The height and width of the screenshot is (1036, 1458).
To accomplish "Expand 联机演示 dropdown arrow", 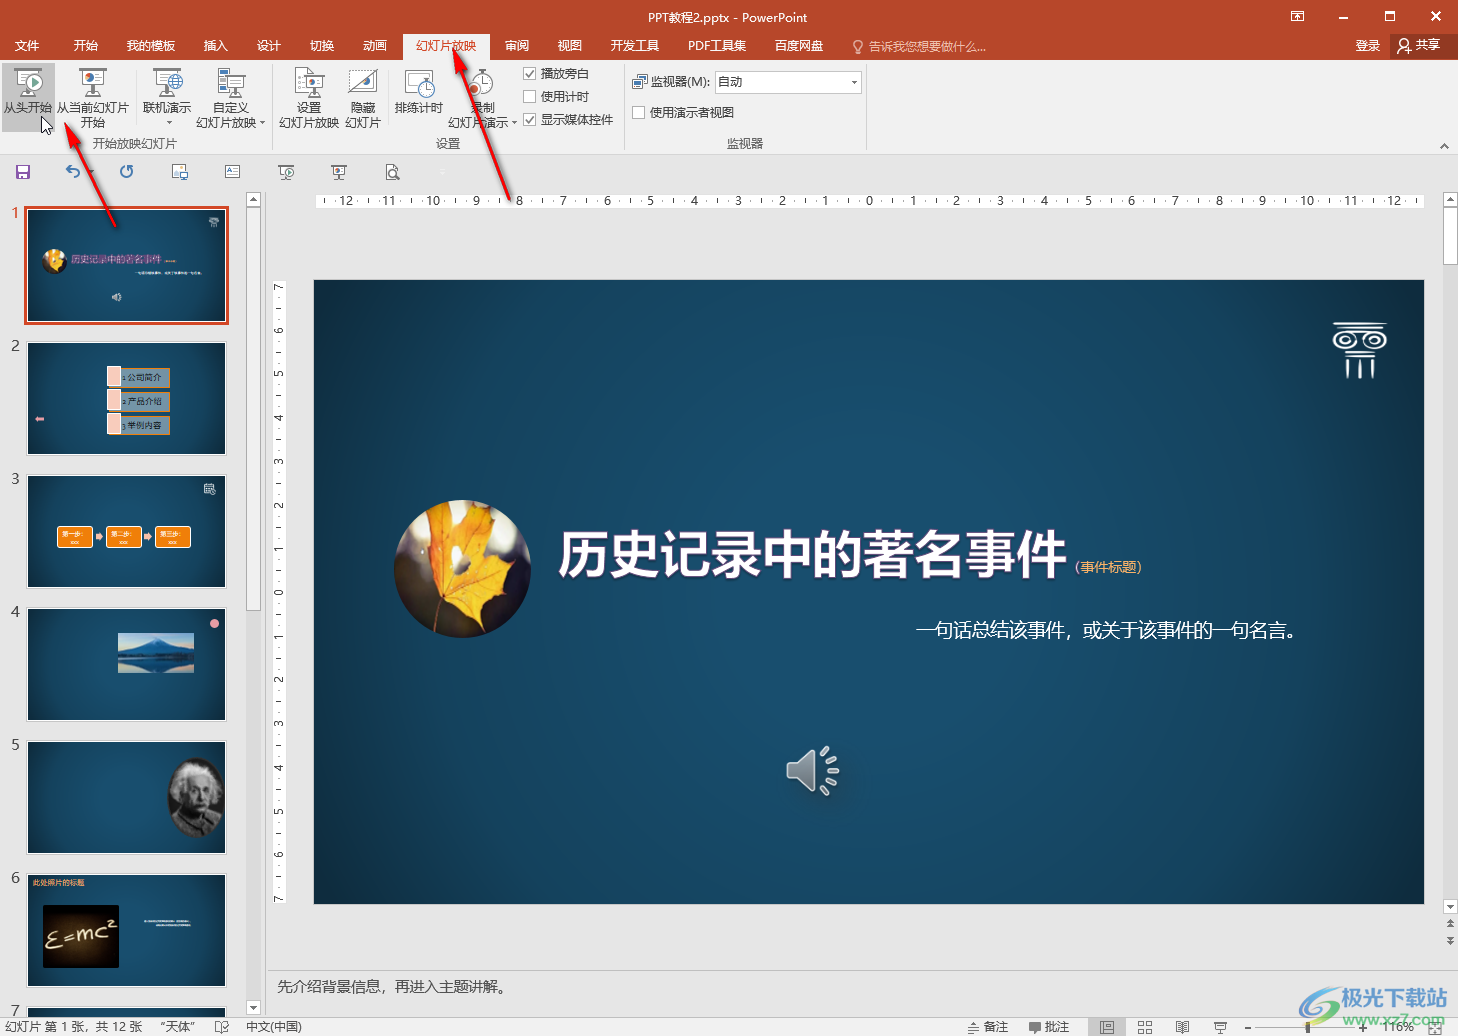I will pos(169,123).
